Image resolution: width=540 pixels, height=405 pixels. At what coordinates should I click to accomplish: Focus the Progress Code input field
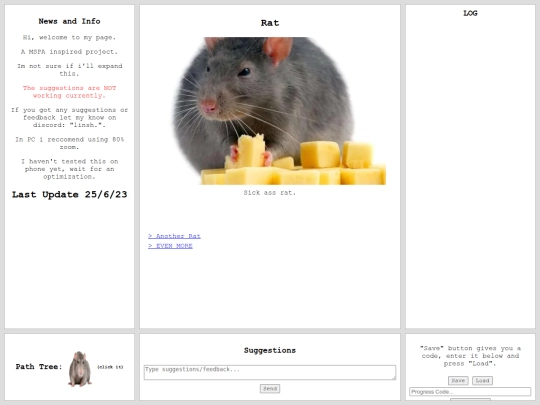click(470, 392)
